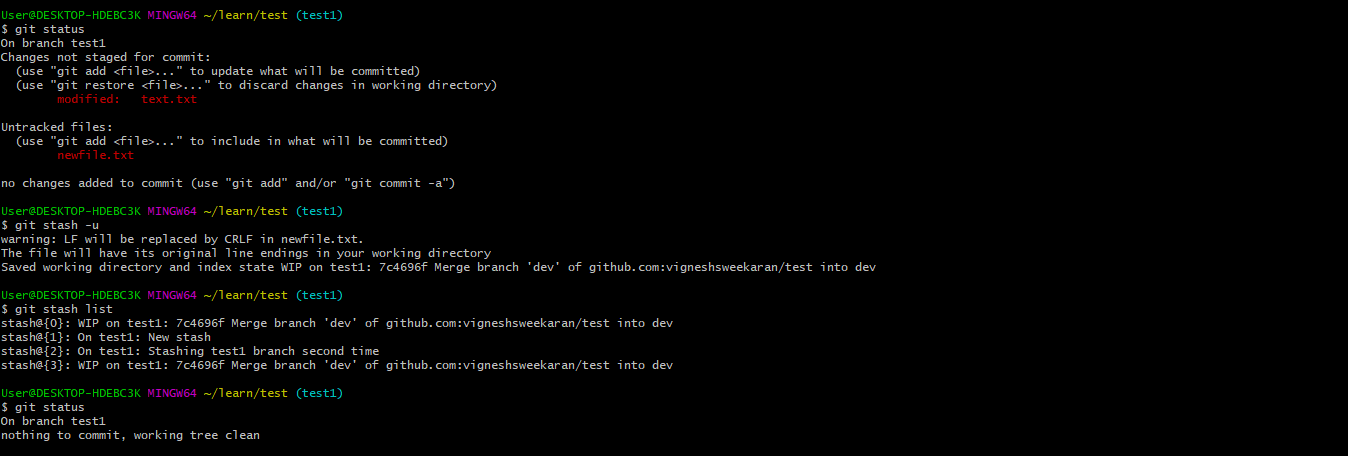Screen dimensions: 1348x456
Task: Select the stash@{0} entry line
Action: (x=336, y=323)
